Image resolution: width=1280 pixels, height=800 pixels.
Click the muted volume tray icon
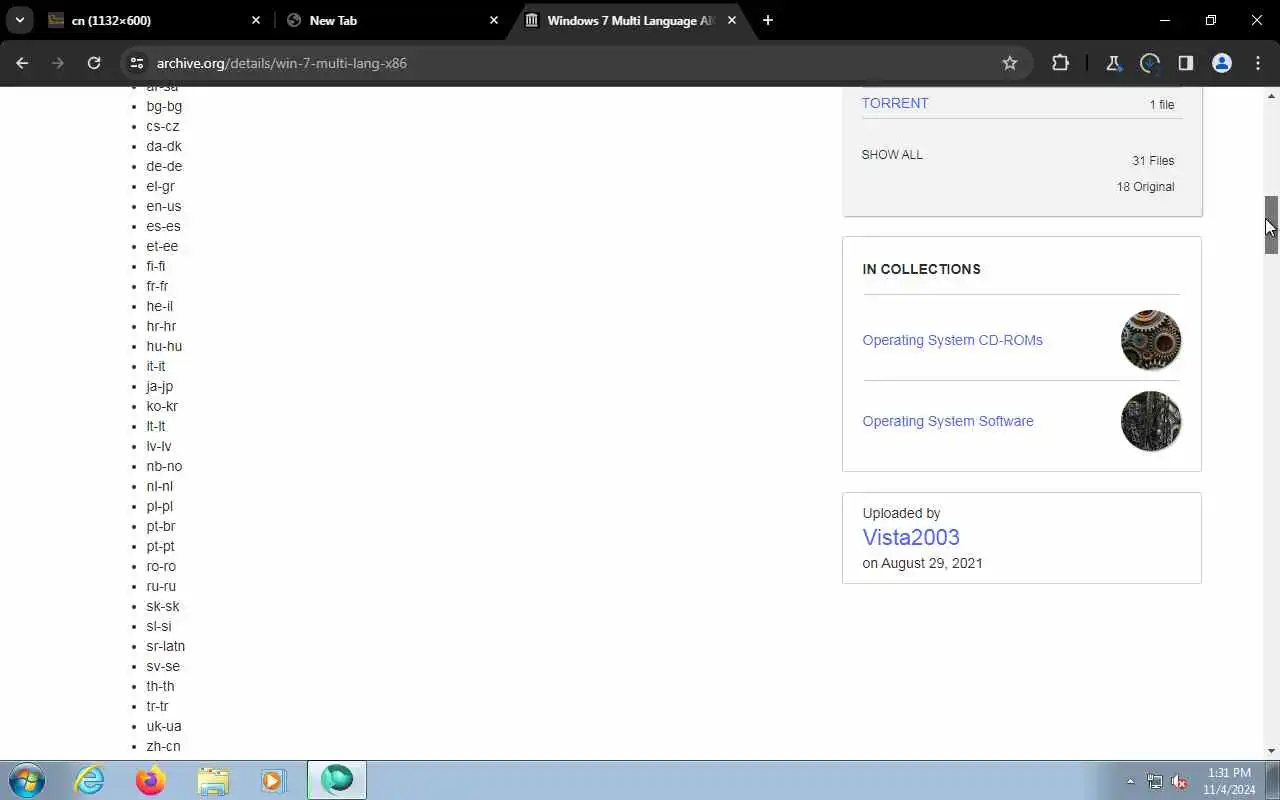click(x=1180, y=781)
